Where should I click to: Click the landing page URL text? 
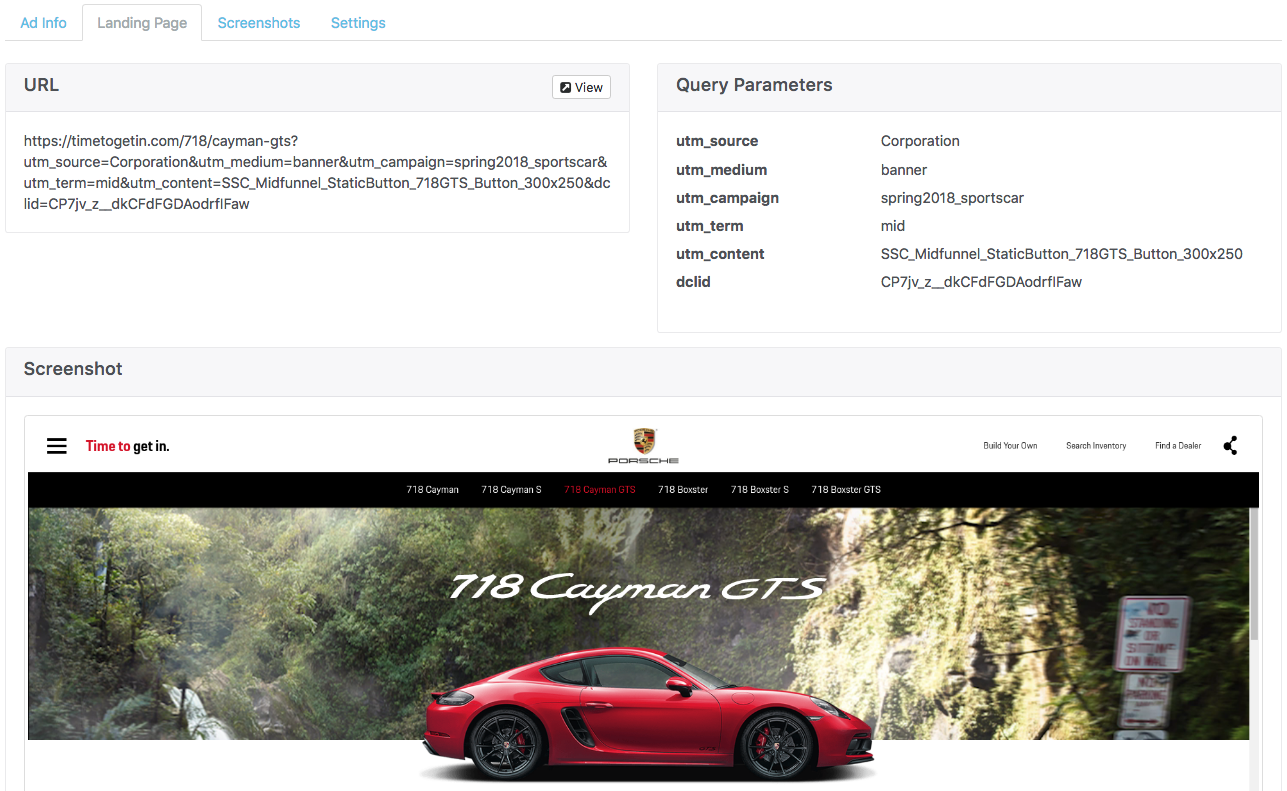pos(317,172)
